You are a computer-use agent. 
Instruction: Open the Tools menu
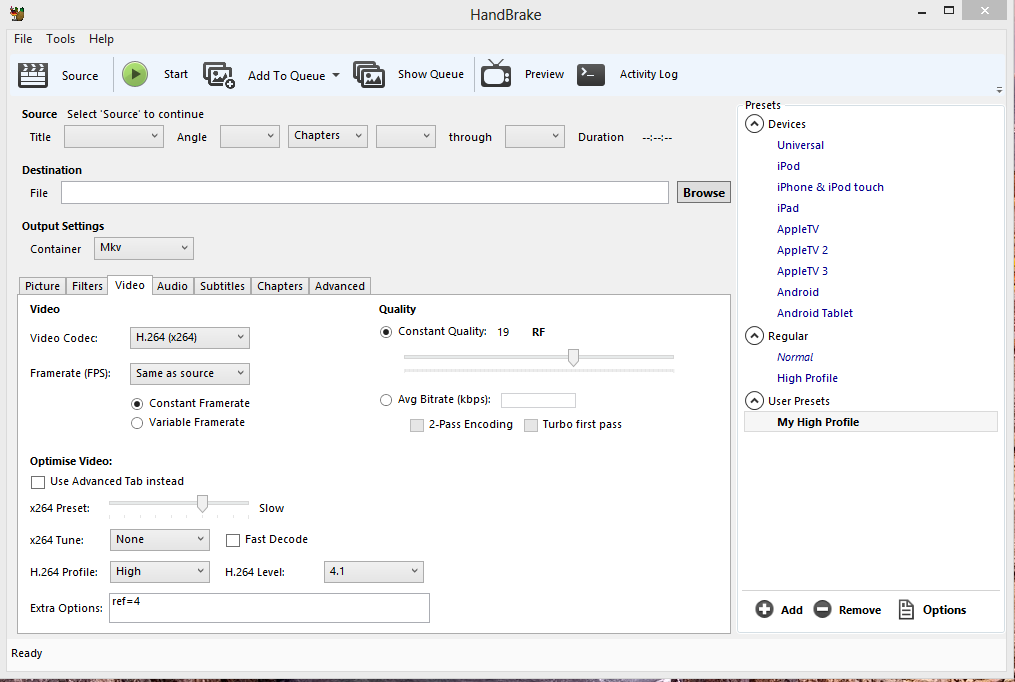(60, 39)
